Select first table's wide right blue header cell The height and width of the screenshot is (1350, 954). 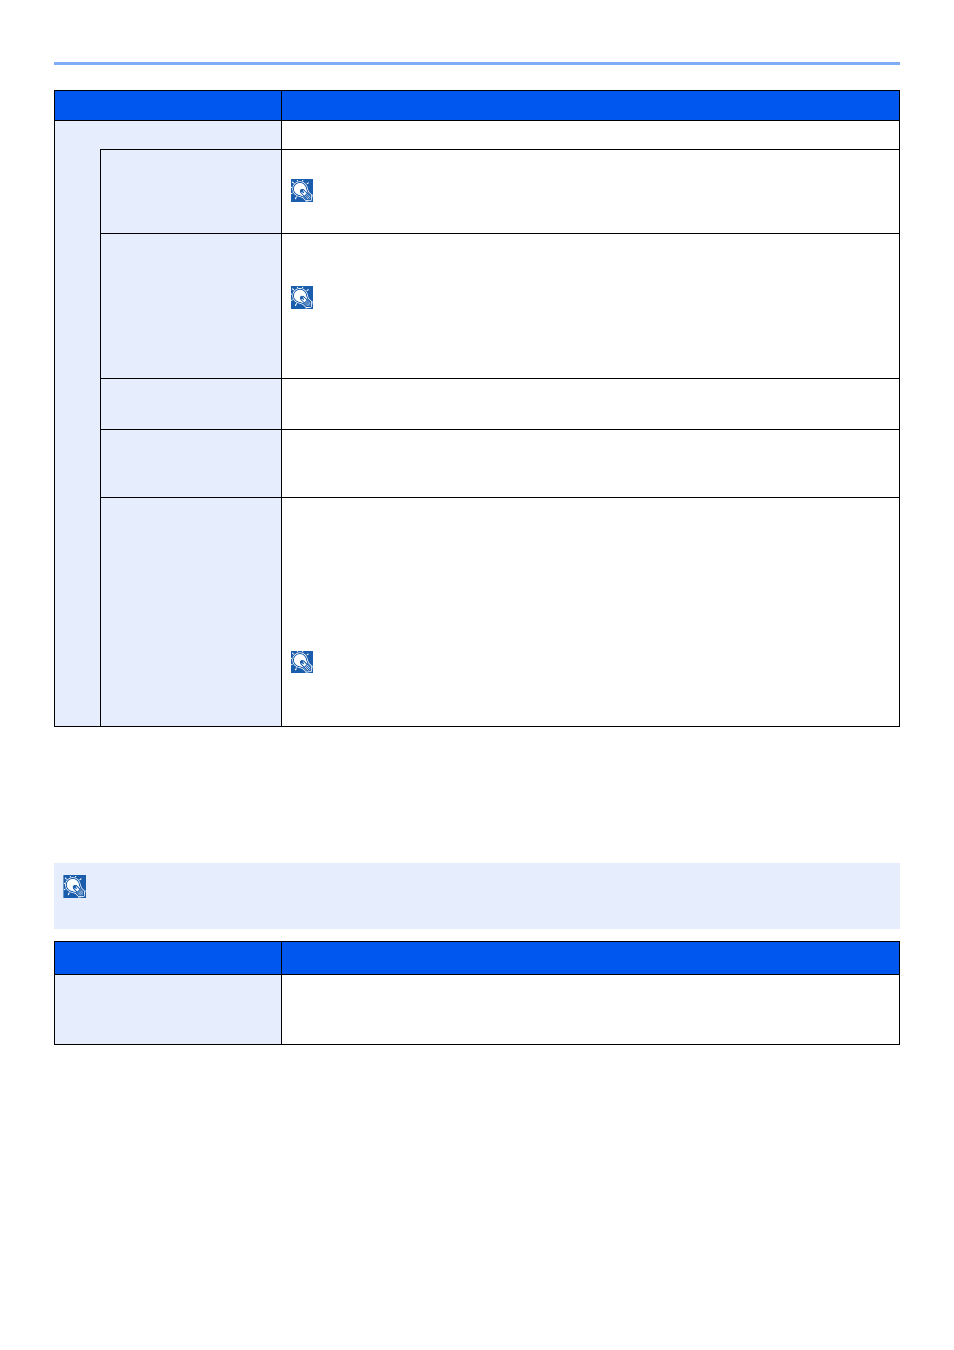[590, 105]
